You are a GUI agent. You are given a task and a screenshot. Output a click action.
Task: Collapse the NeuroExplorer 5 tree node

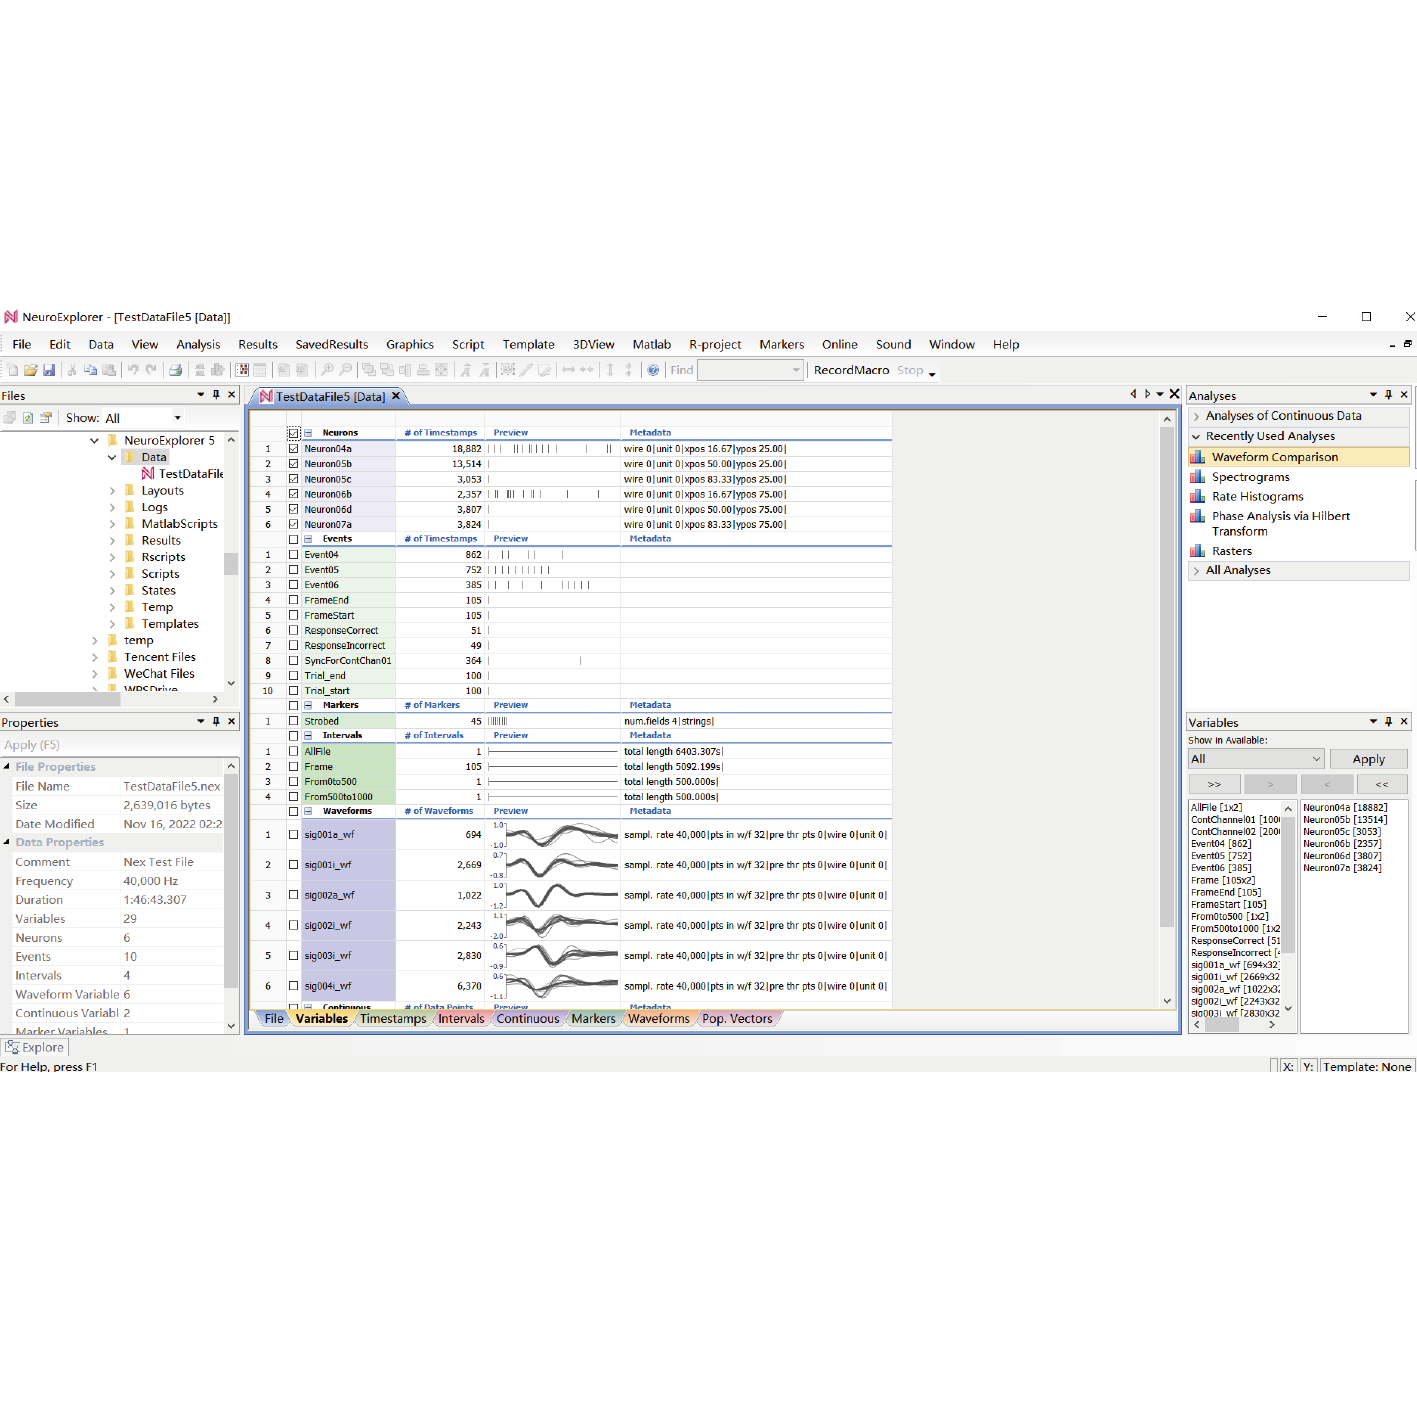coord(95,440)
